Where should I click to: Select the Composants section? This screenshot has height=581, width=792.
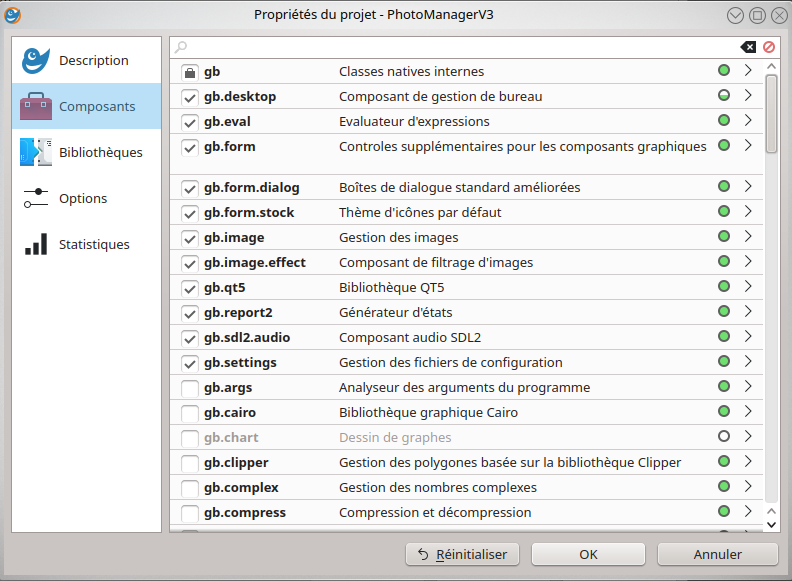coord(86,106)
